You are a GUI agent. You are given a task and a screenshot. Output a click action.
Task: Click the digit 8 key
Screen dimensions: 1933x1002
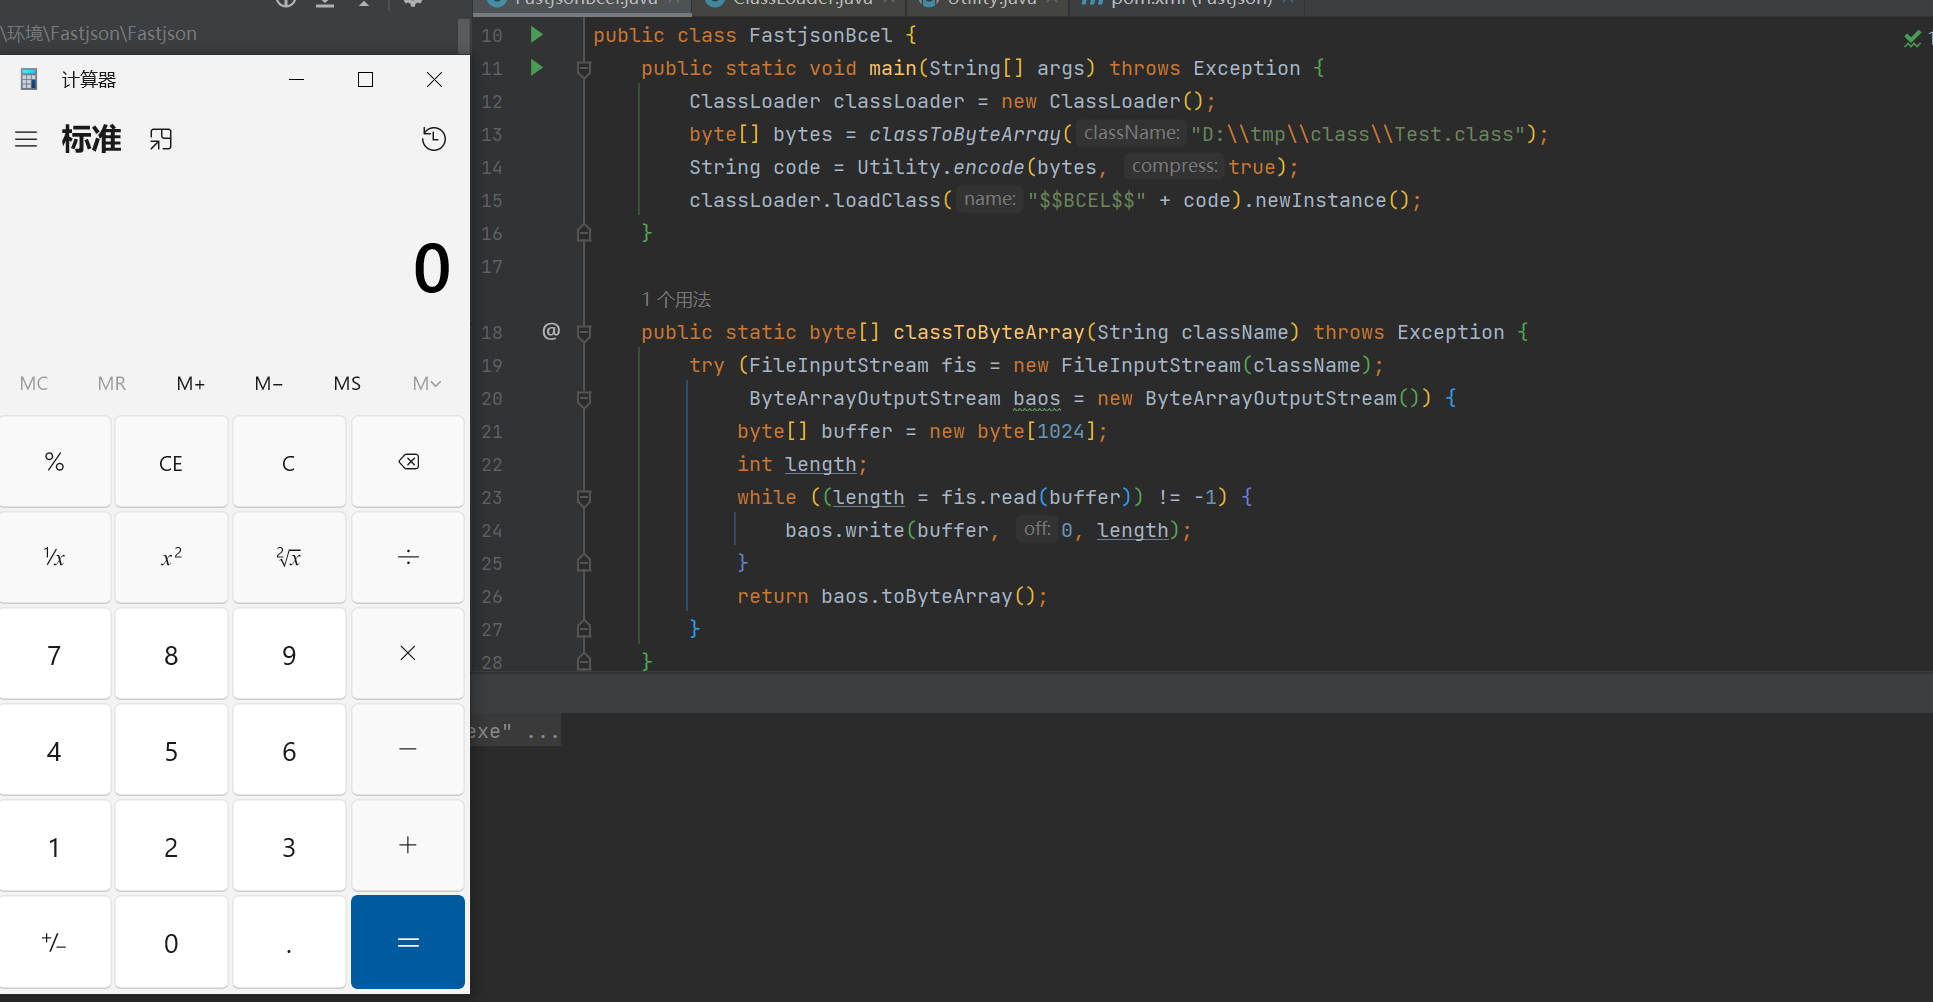[171, 654]
